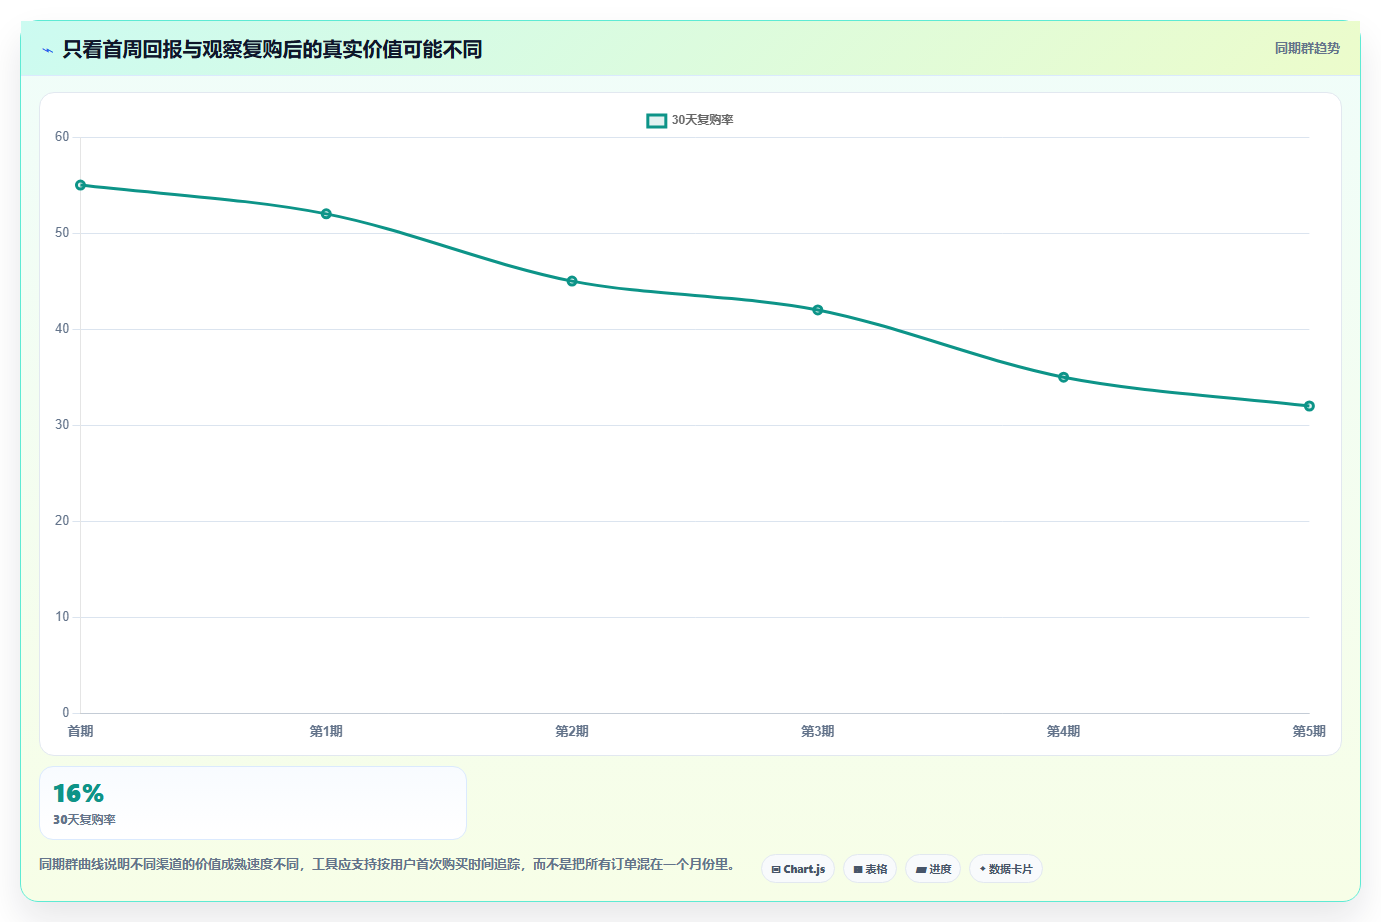Click the 表格 tag

click(870, 869)
